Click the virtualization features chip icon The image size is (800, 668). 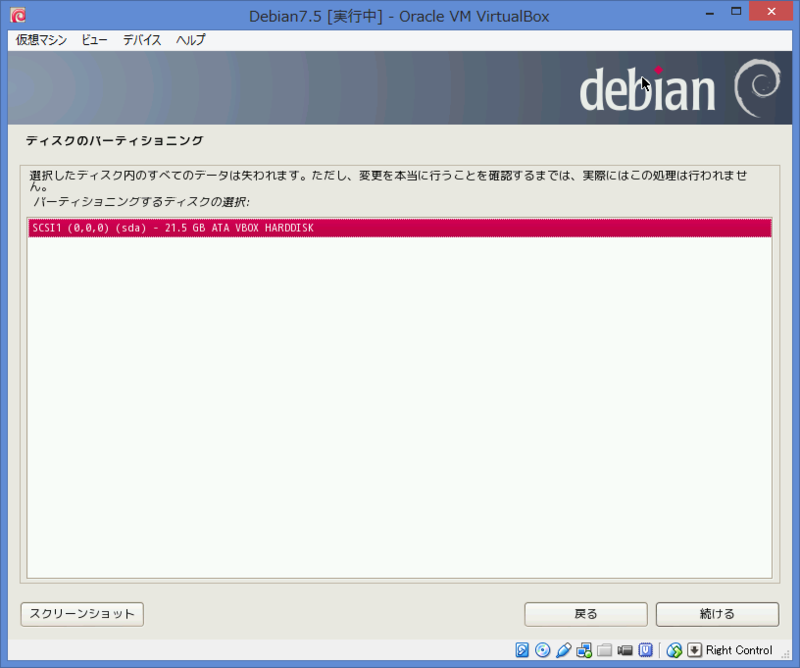coord(647,650)
